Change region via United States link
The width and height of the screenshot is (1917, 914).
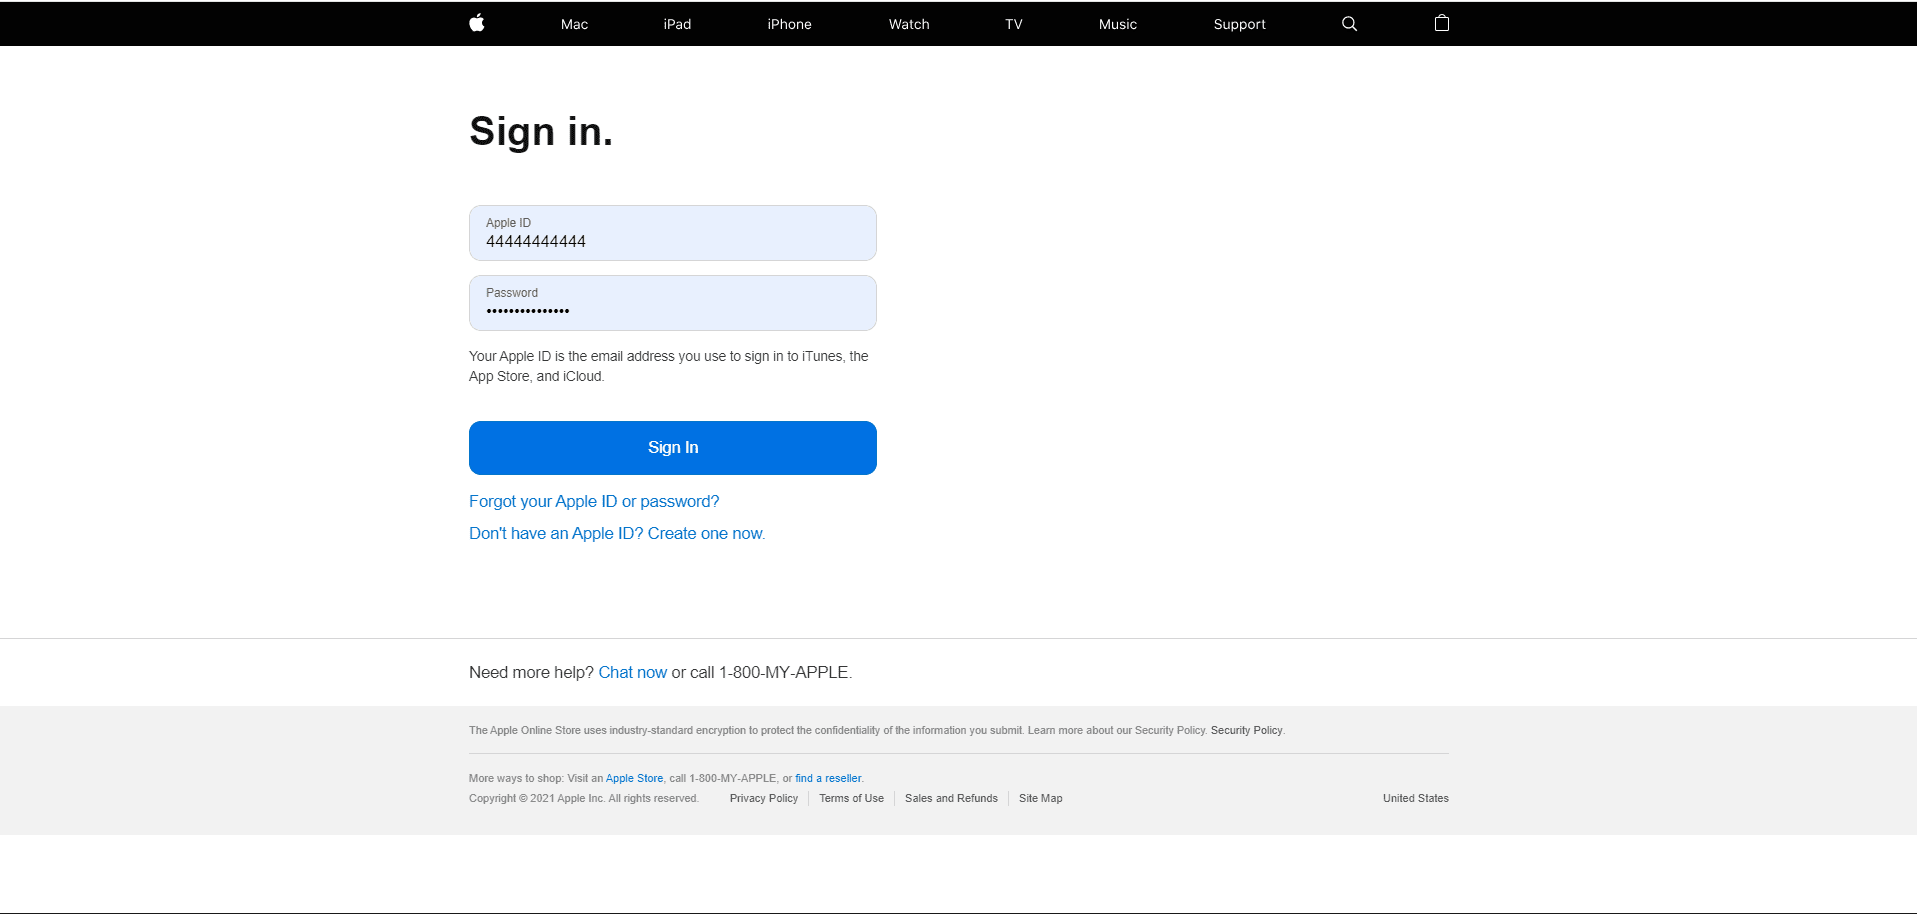pos(1415,799)
